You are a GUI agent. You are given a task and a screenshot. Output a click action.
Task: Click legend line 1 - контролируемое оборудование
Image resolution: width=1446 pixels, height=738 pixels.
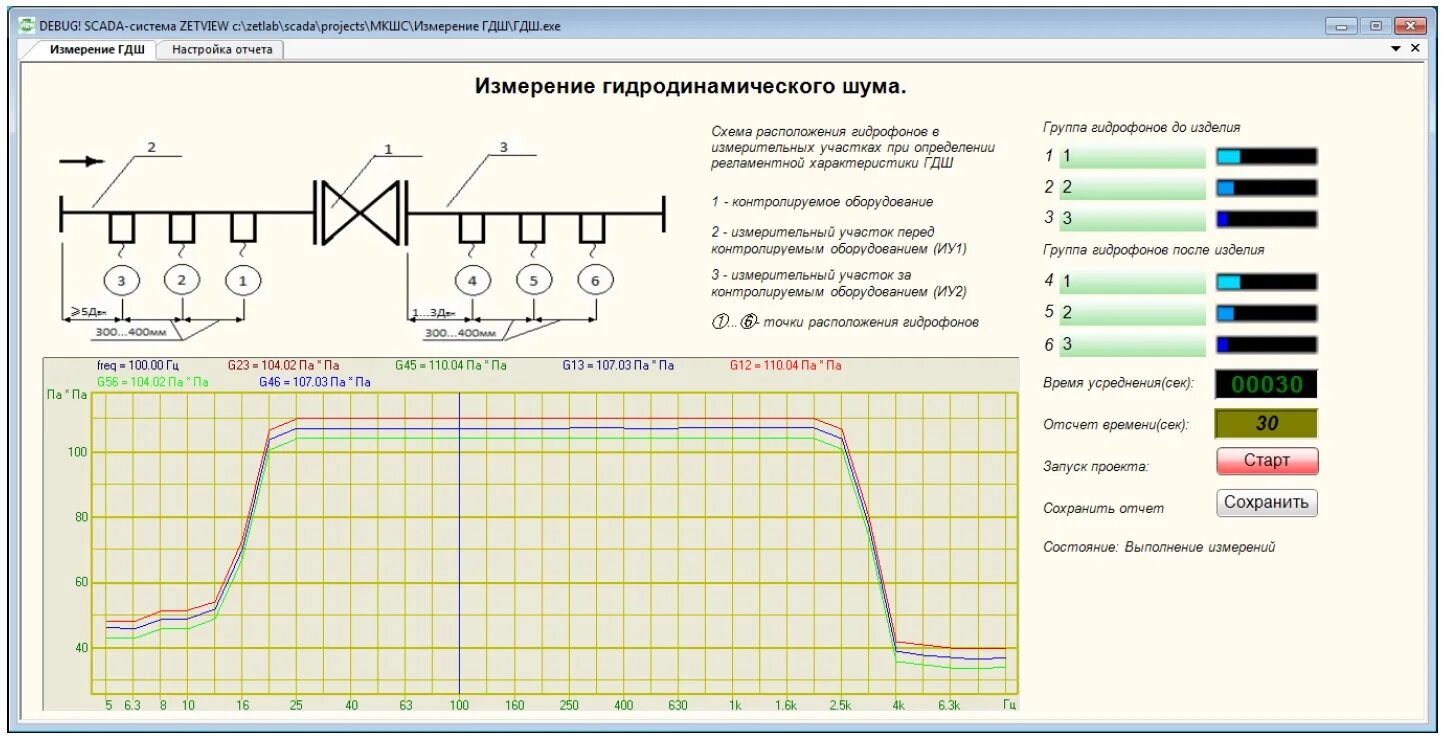point(822,202)
